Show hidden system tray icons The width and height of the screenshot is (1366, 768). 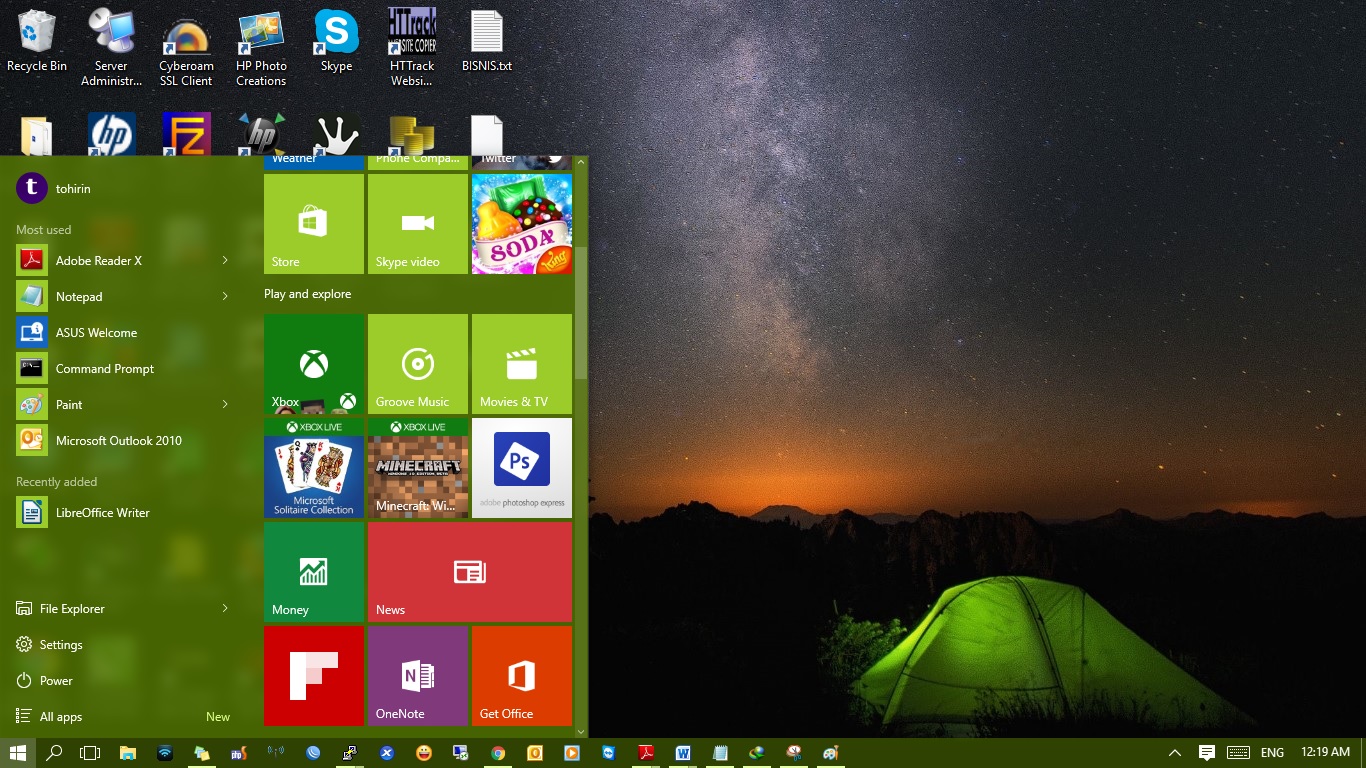(x=1175, y=753)
